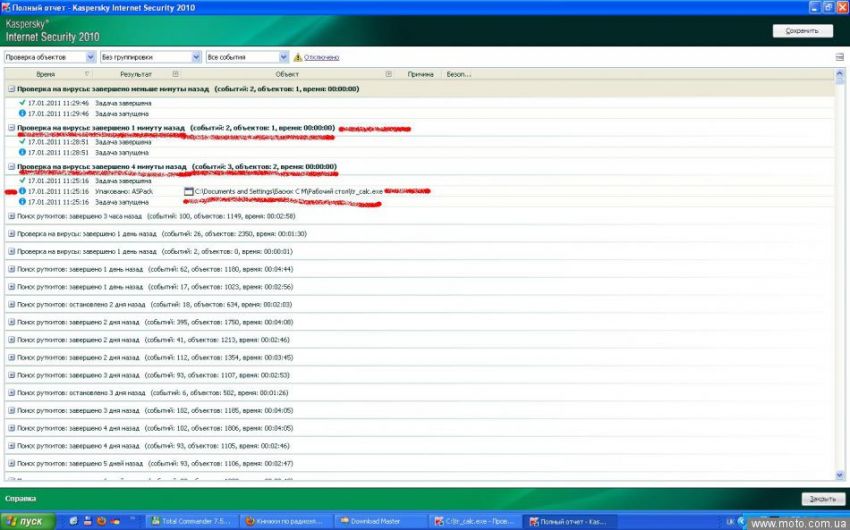This screenshot has height=530, width=850.
Task: Click blue info icon at 11:29:46
Action: 22,113
